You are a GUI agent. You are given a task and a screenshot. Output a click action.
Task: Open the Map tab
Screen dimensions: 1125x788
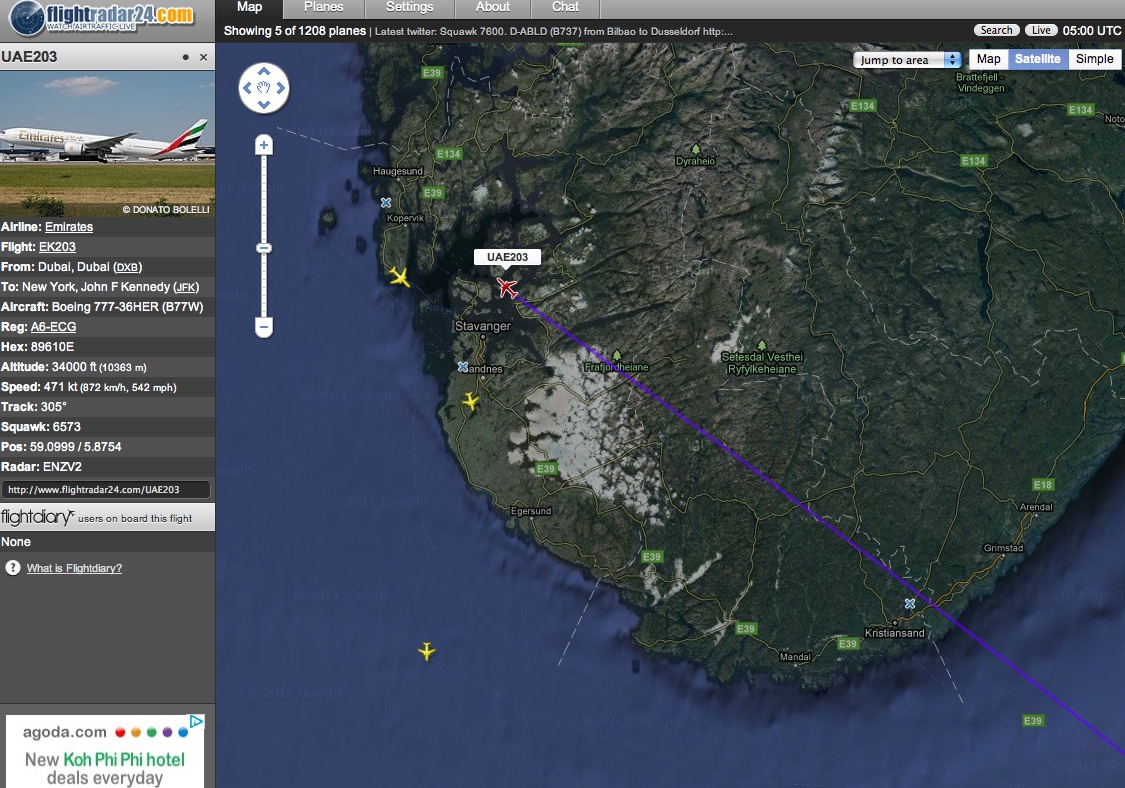click(250, 7)
